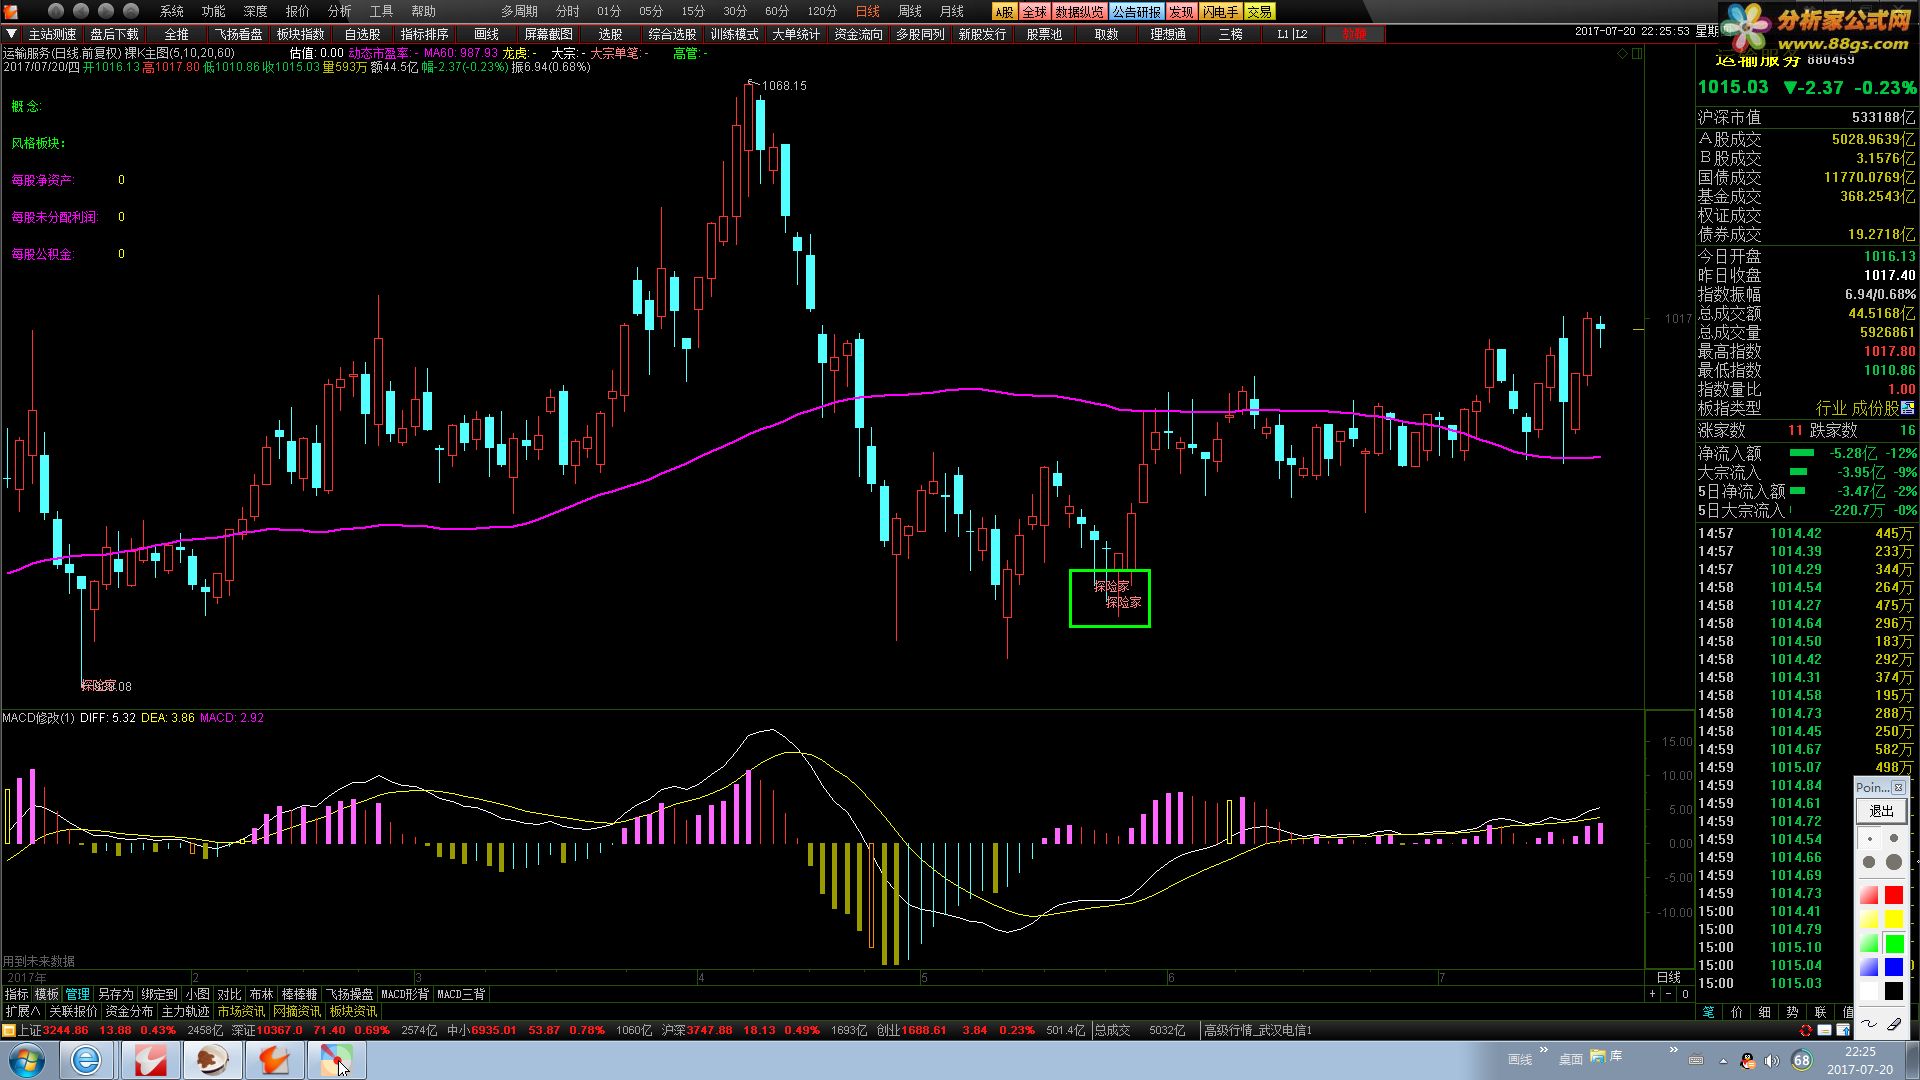1920x1080 pixels.
Task: Open the colorful pointer app in taskbar
Action: coord(336,1060)
